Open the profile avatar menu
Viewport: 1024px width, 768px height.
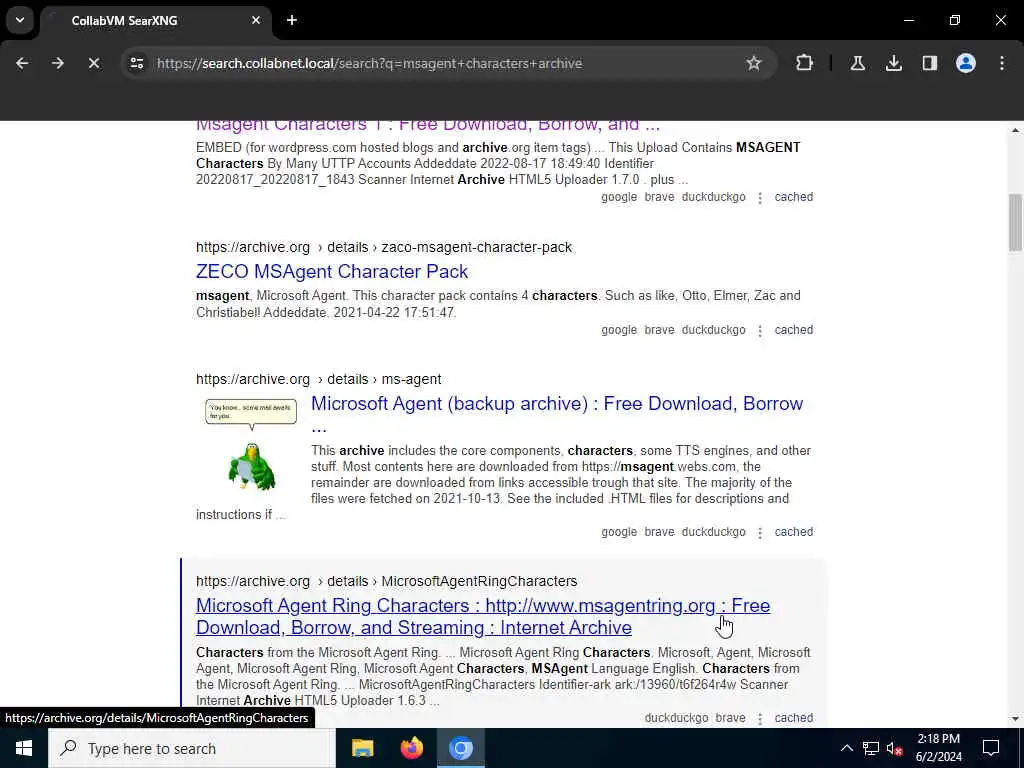(x=965, y=63)
